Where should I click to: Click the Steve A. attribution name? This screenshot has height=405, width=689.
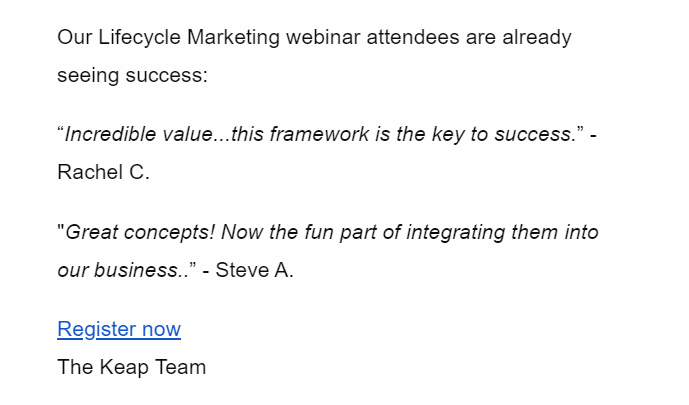254,270
